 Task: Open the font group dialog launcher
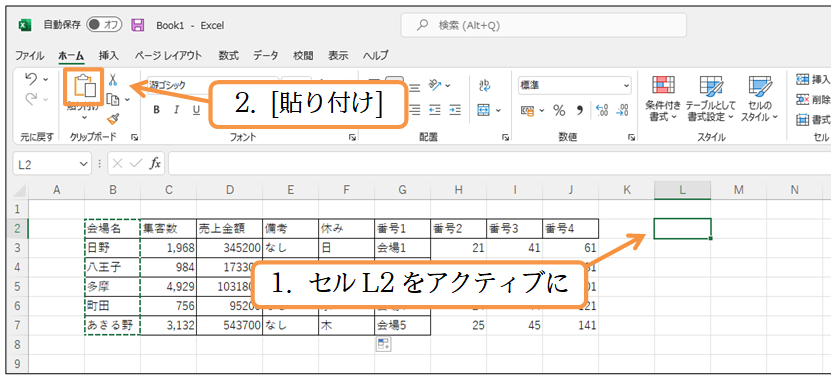point(352,138)
